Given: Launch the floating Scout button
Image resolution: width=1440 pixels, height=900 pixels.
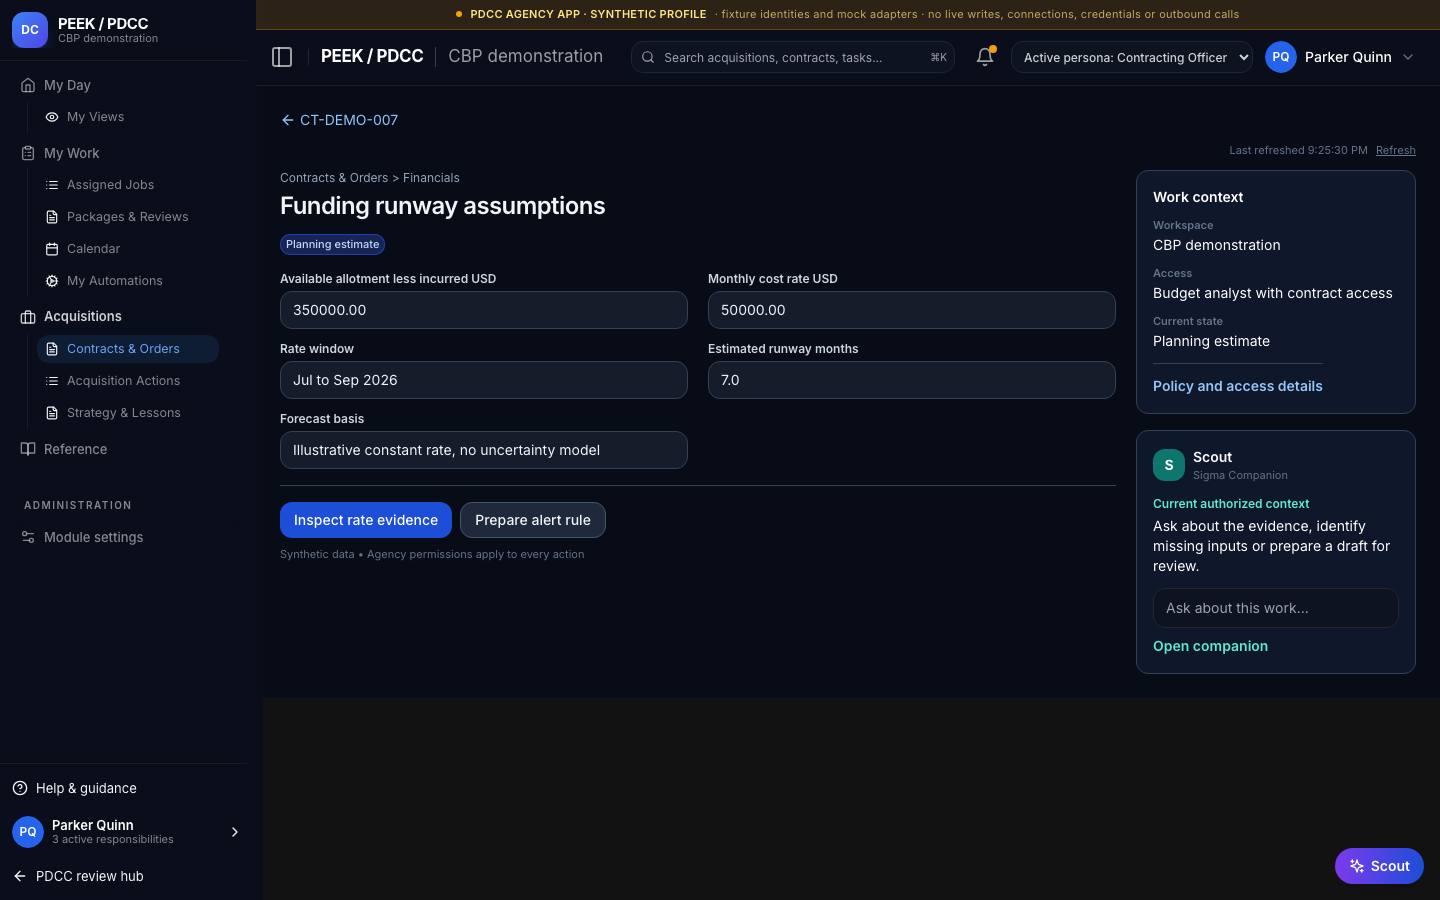Looking at the screenshot, I should (1379, 866).
